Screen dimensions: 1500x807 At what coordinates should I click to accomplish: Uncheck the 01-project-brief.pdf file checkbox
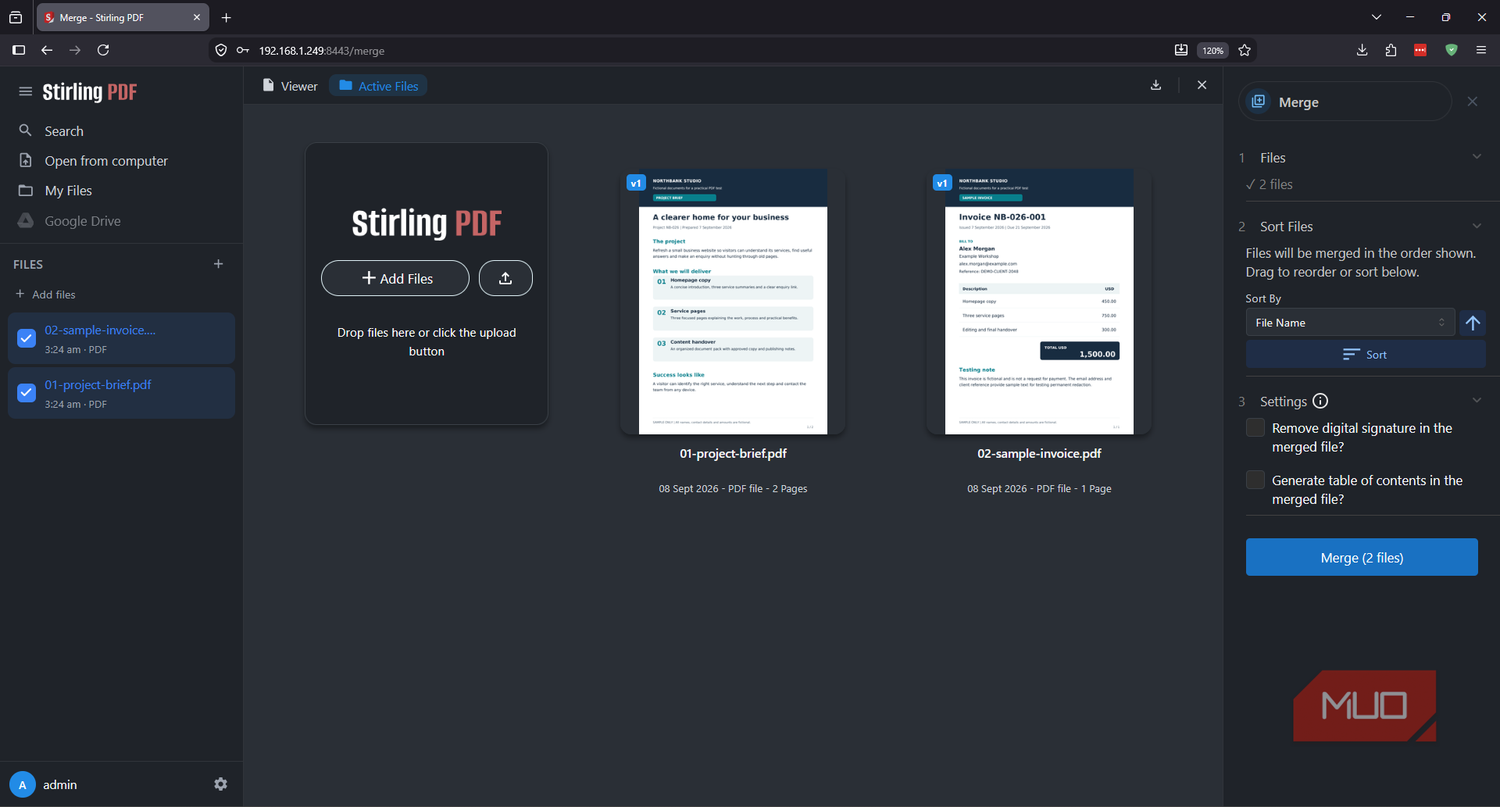pos(27,393)
